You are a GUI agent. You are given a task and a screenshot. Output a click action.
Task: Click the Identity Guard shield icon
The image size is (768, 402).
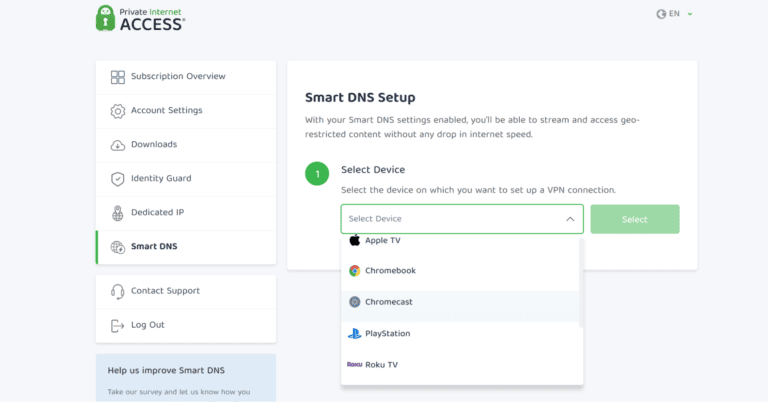(x=118, y=179)
